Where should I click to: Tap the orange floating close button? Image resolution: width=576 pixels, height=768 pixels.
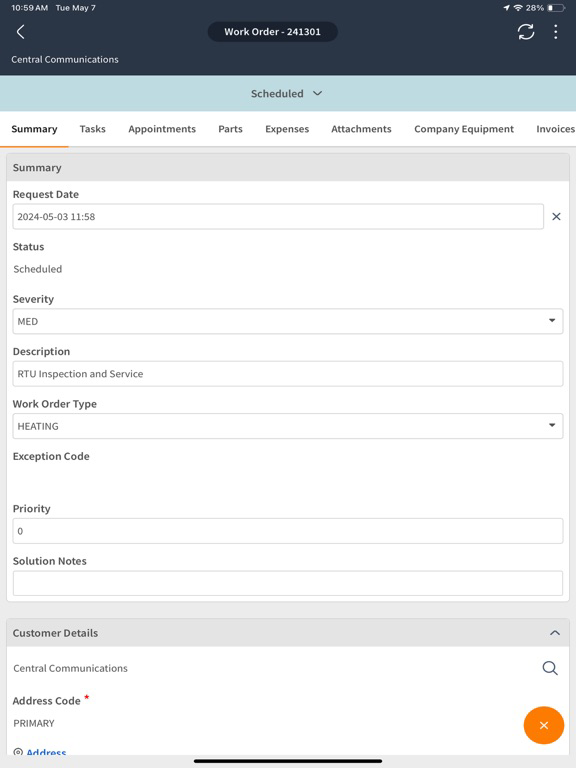coord(544,725)
